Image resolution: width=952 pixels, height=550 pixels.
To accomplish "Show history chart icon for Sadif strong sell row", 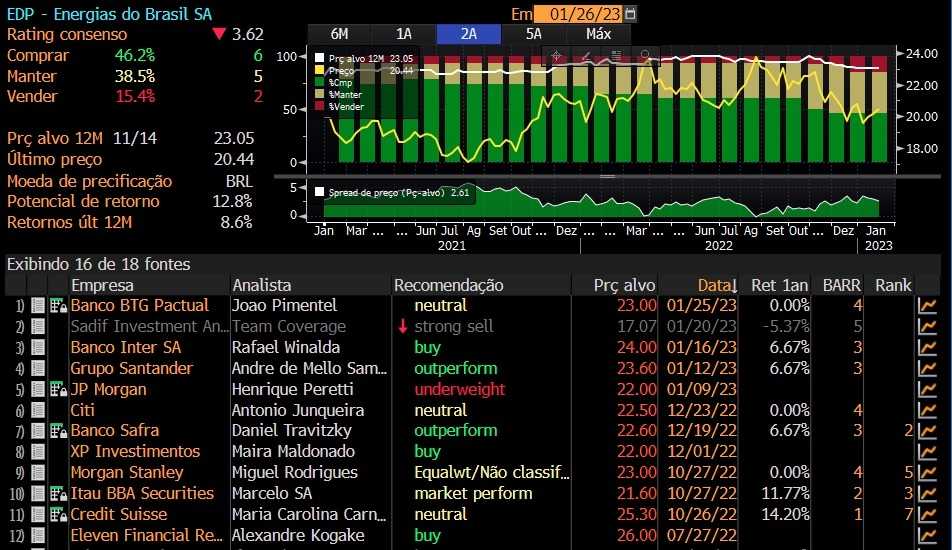I will click(x=927, y=327).
